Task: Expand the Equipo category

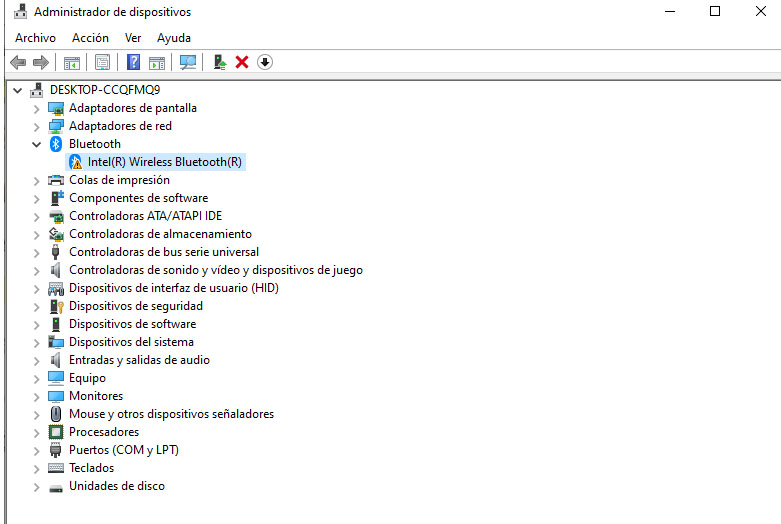Action: [x=36, y=379]
